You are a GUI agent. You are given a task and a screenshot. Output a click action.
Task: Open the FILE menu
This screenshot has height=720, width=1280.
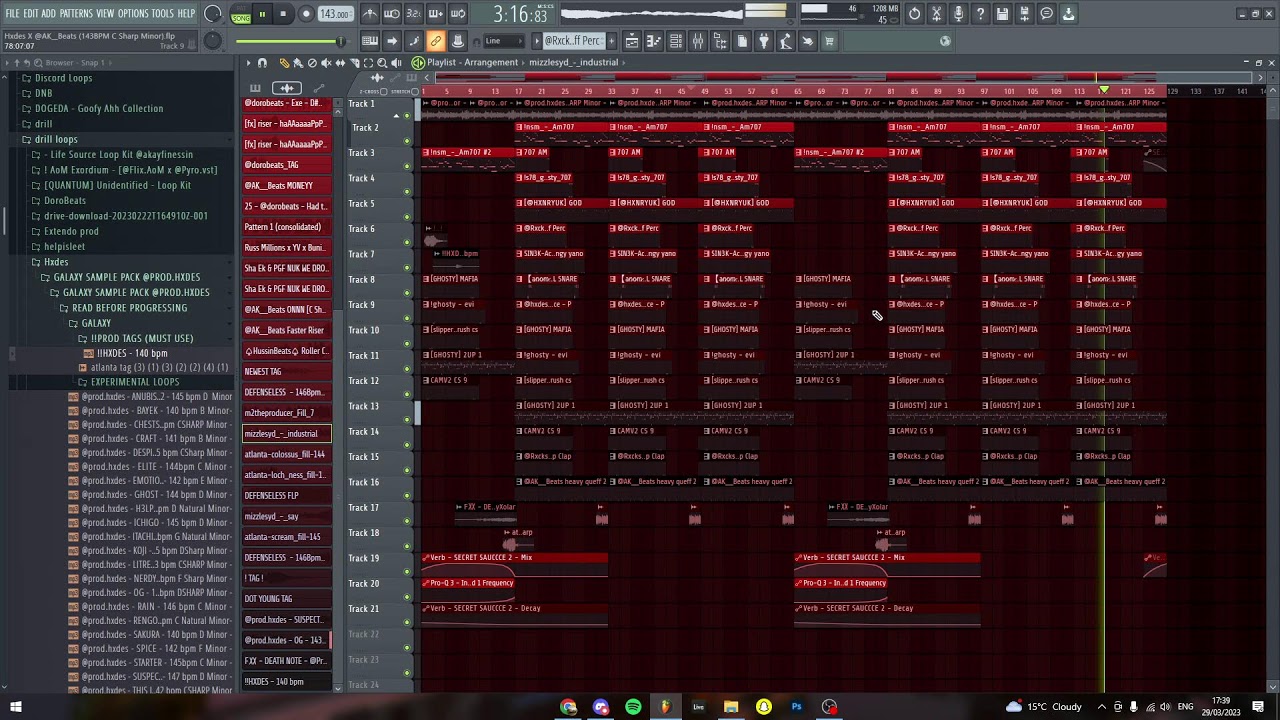[x=13, y=14]
